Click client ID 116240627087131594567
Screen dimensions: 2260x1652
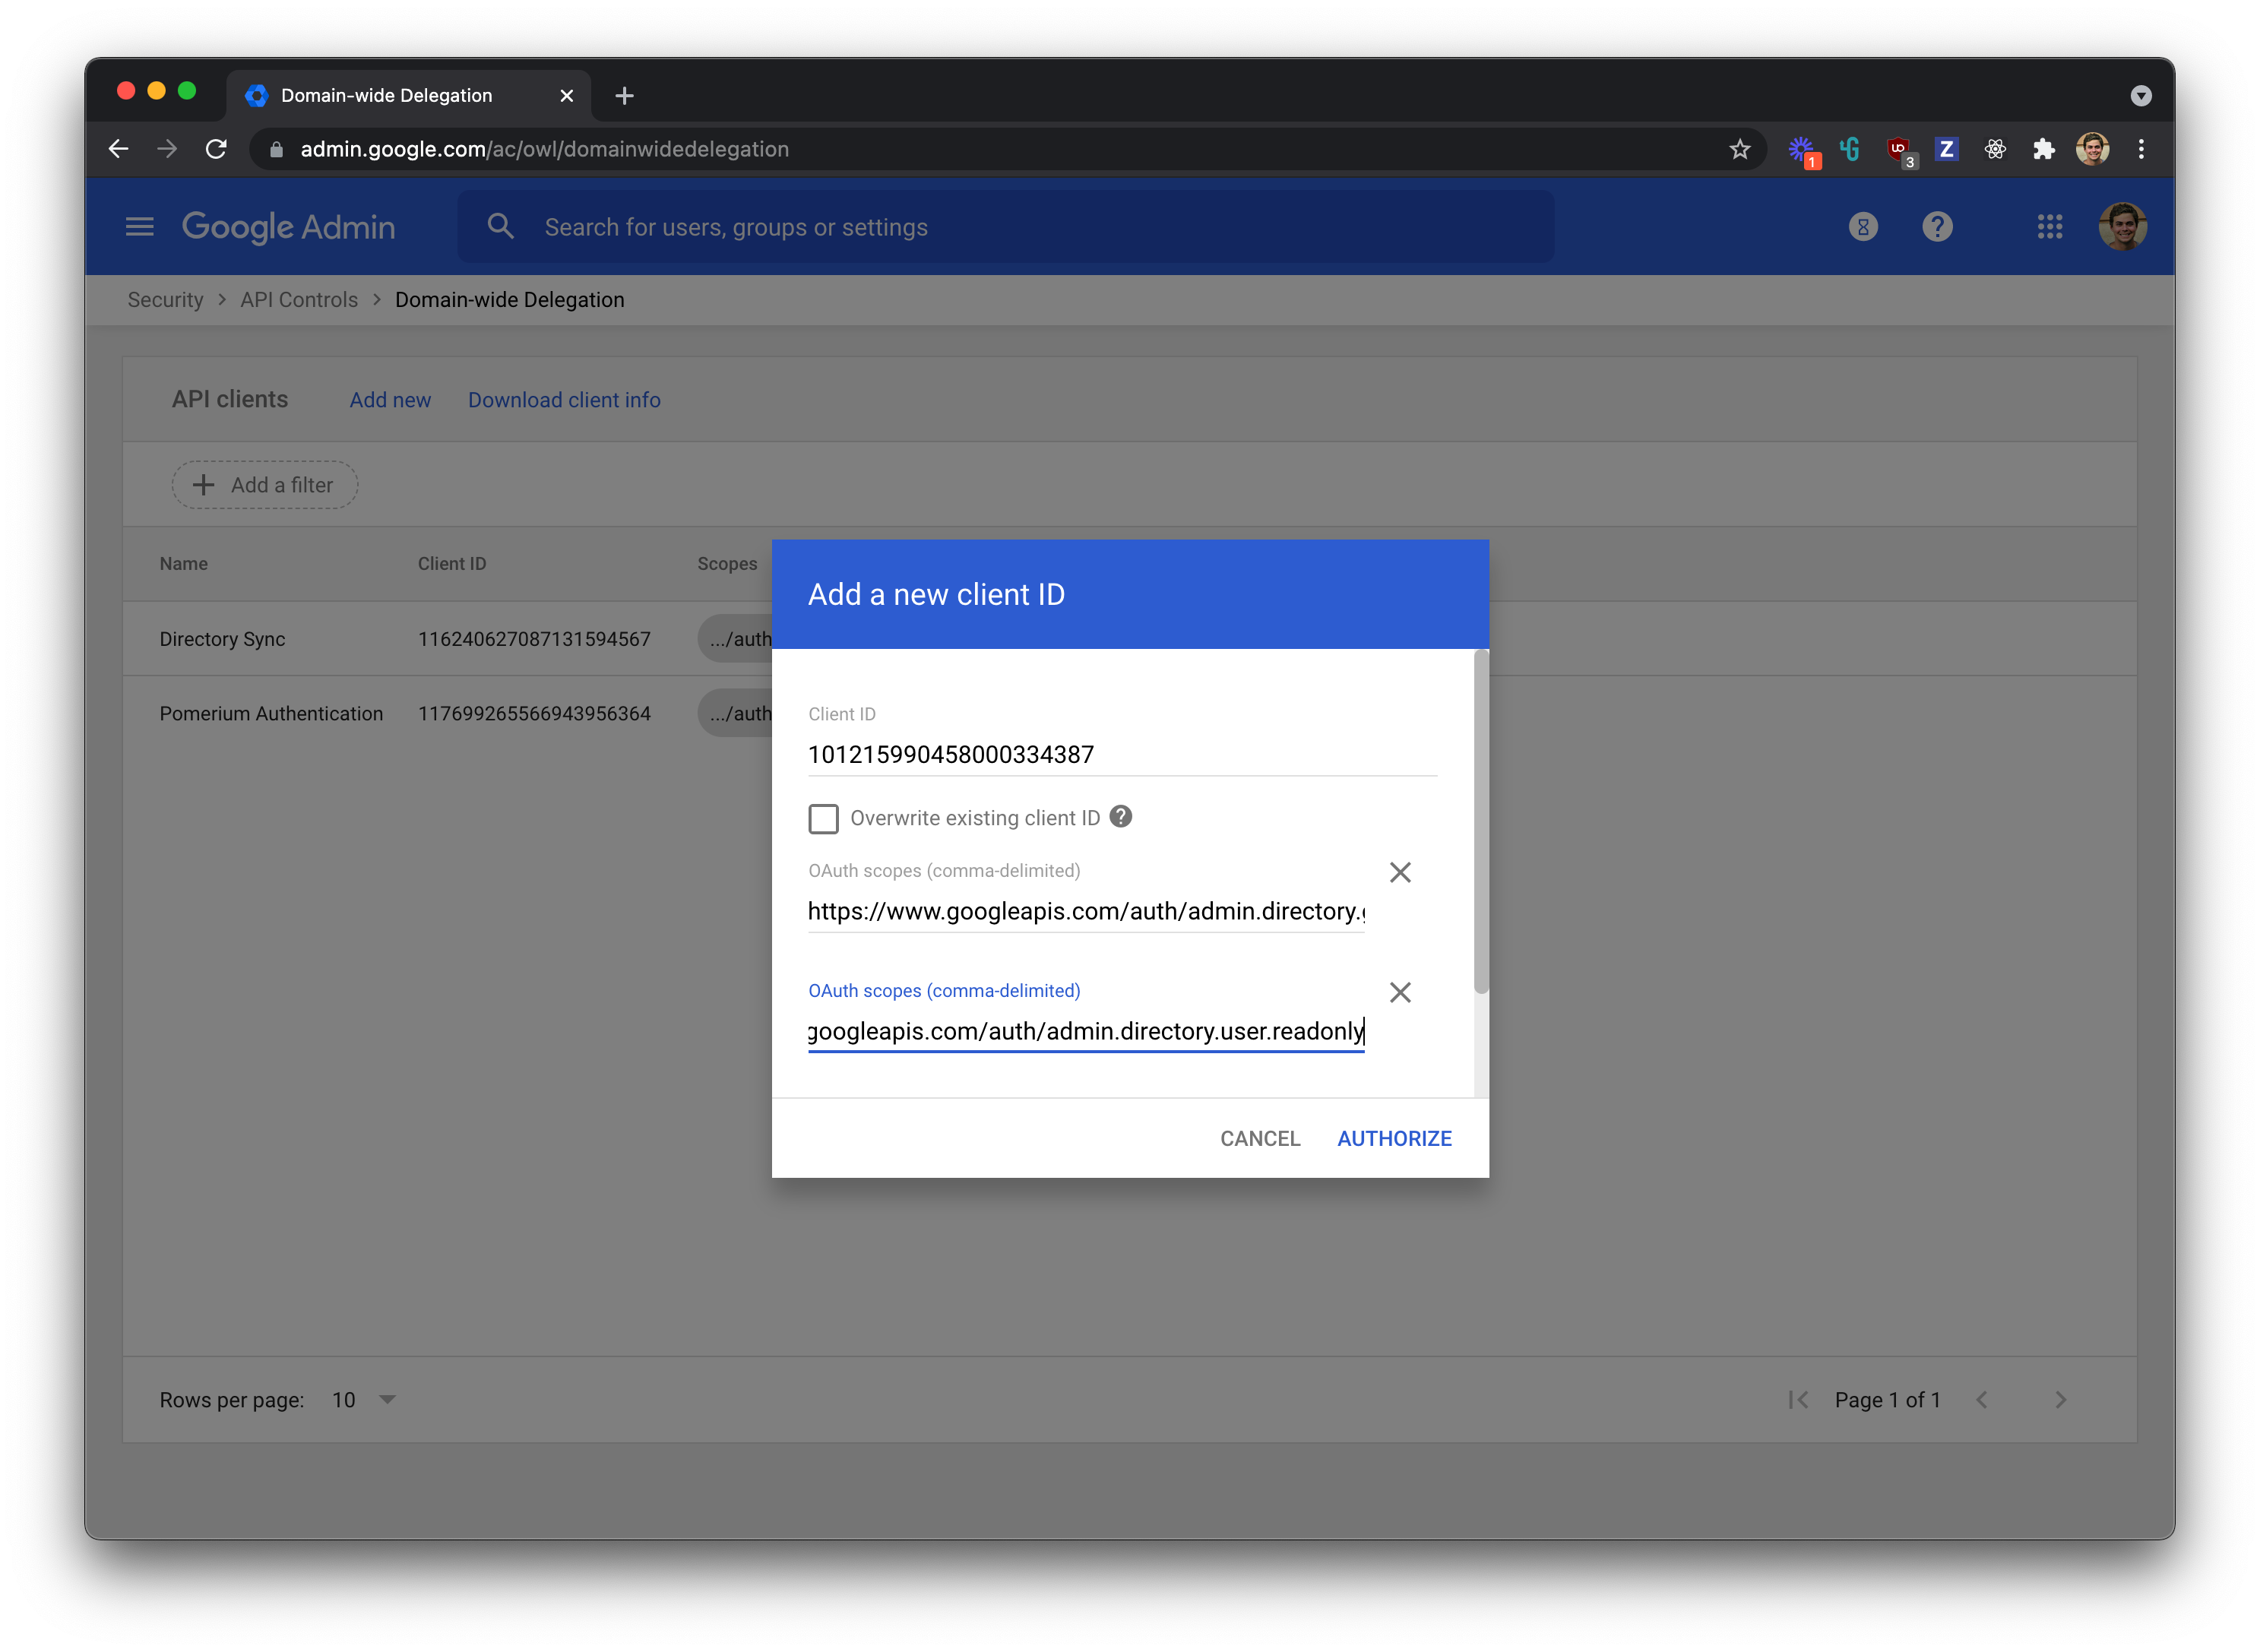tap(534, 639)
